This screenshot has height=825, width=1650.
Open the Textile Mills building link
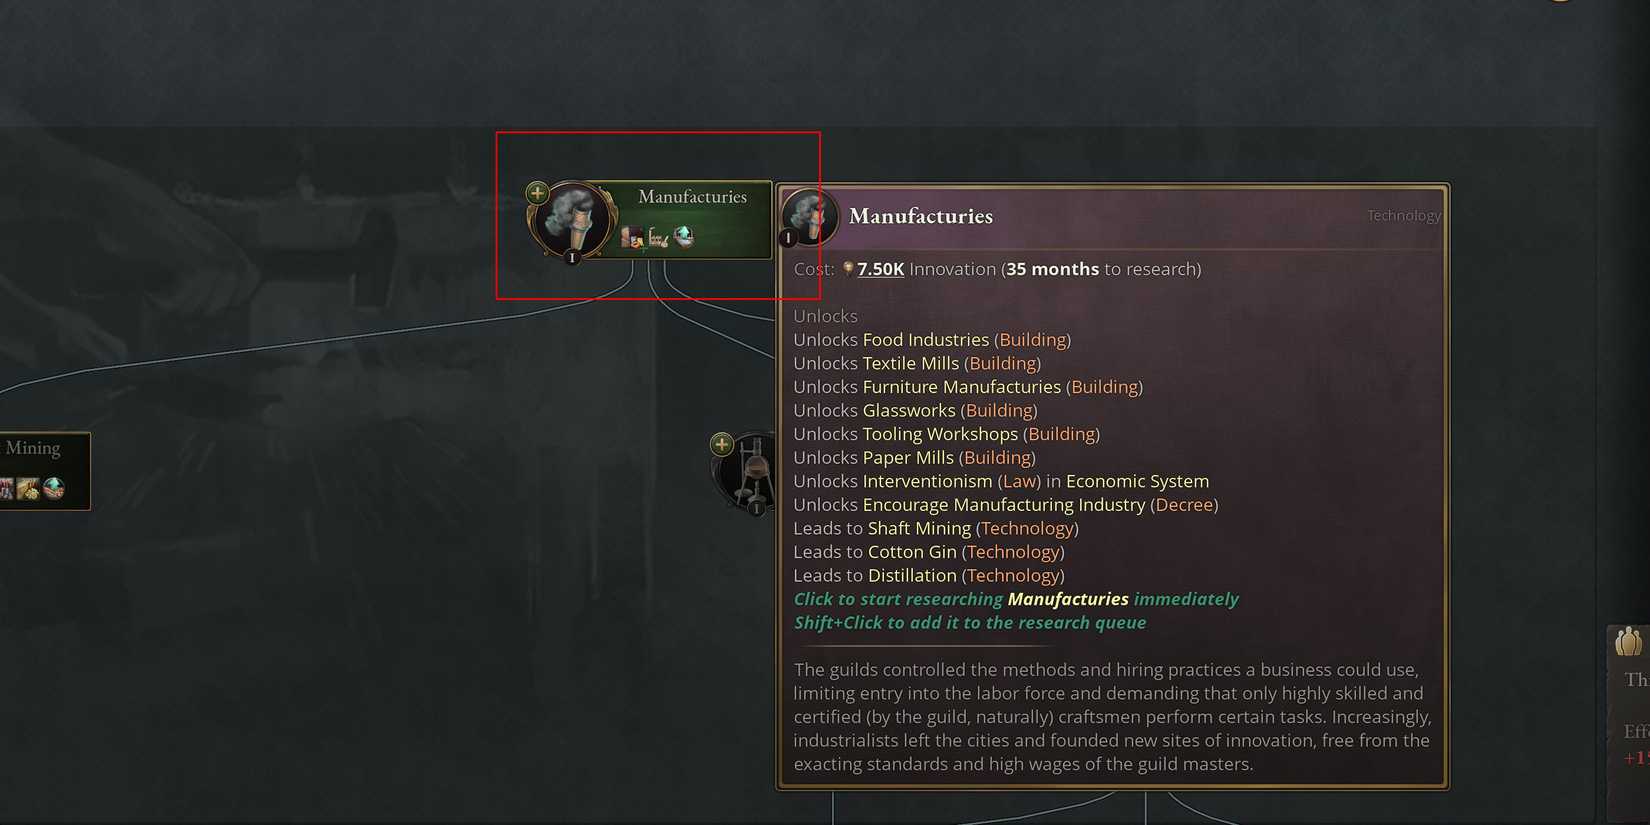pos(910,363)
